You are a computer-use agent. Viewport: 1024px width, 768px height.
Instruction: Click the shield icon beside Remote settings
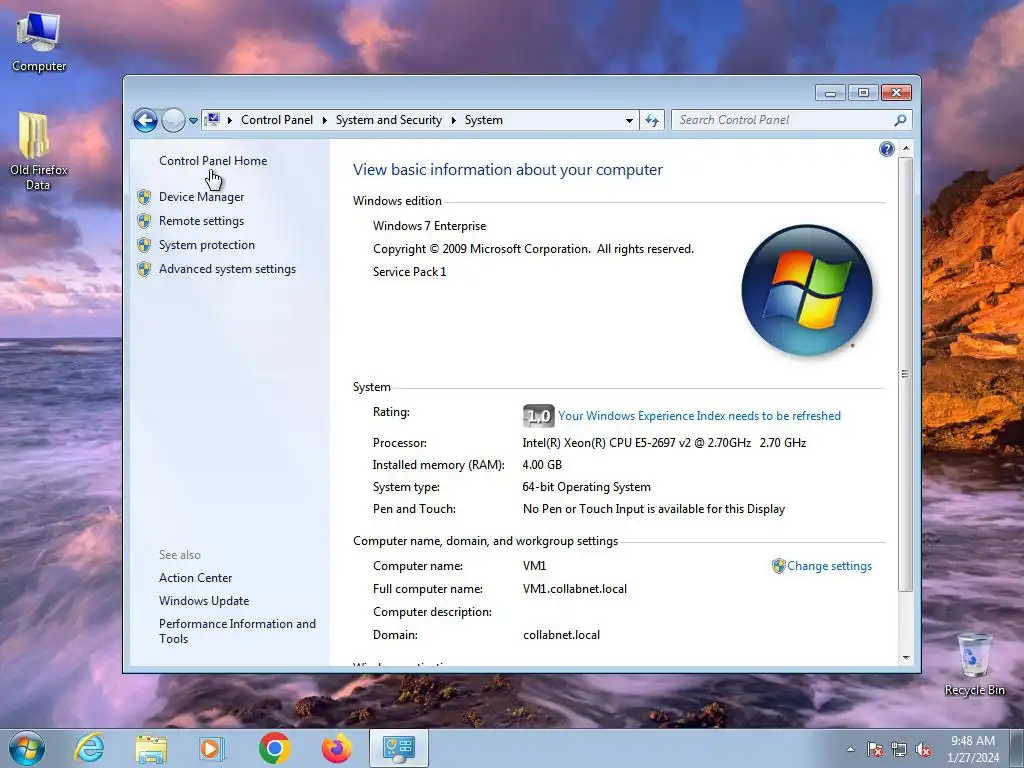pos(144,221)
